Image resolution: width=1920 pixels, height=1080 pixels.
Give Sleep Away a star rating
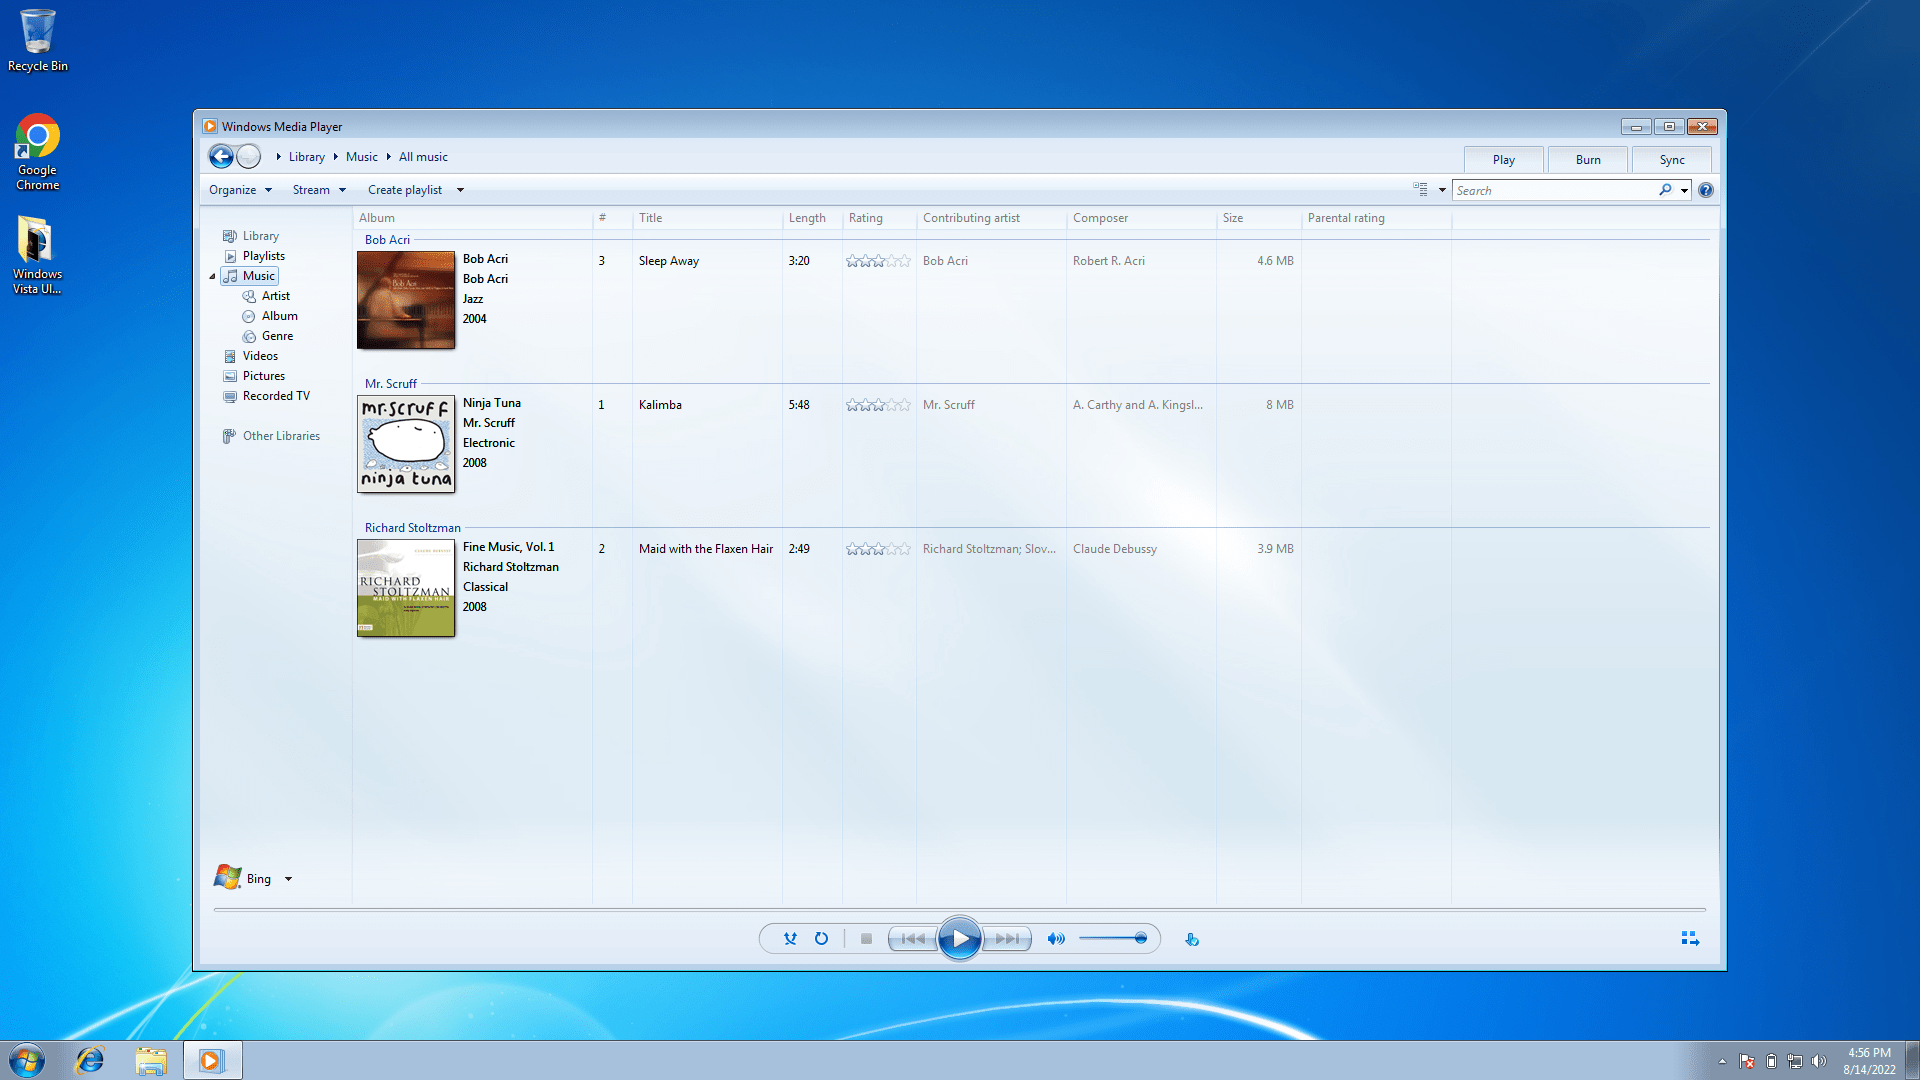coord(877,260)
